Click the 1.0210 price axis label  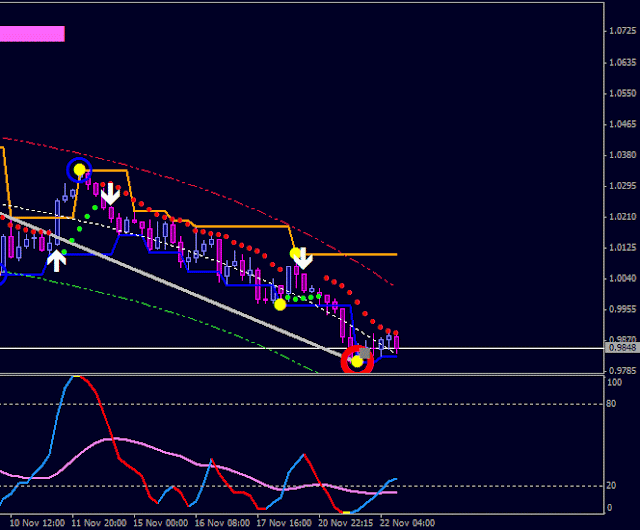622,217
